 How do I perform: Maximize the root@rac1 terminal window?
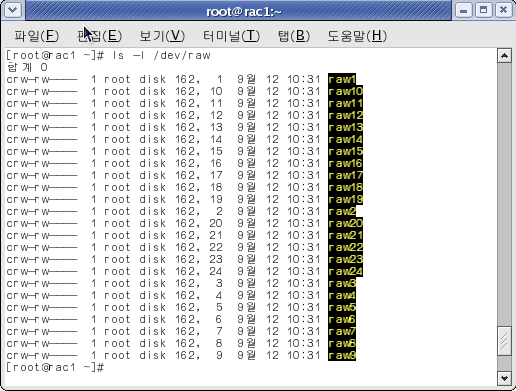coord(483,10)
